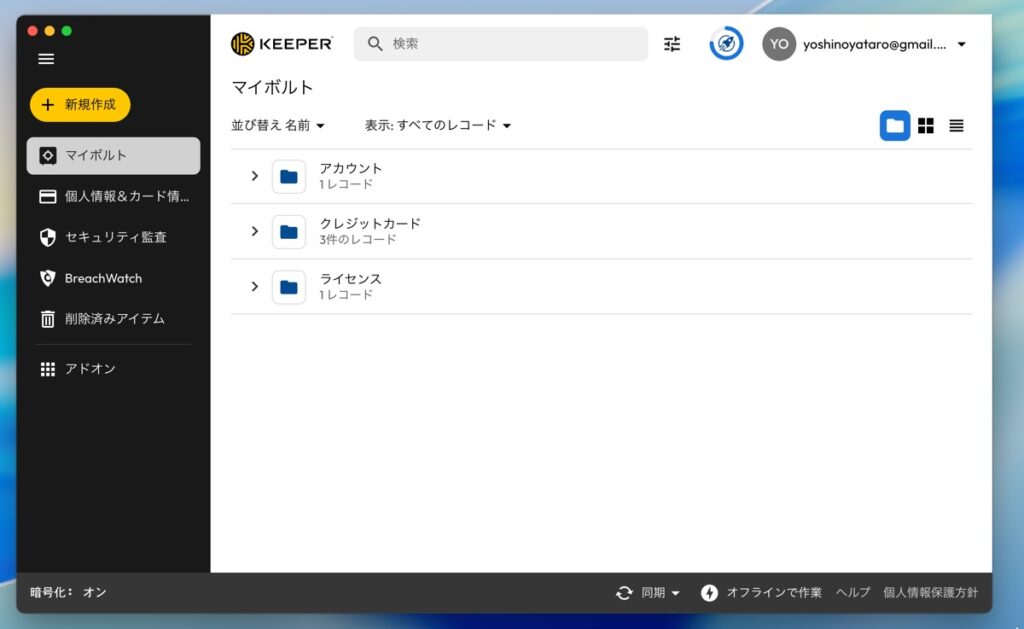
Task: Click the クレジットカード folder icon
Action: [289, 232]
